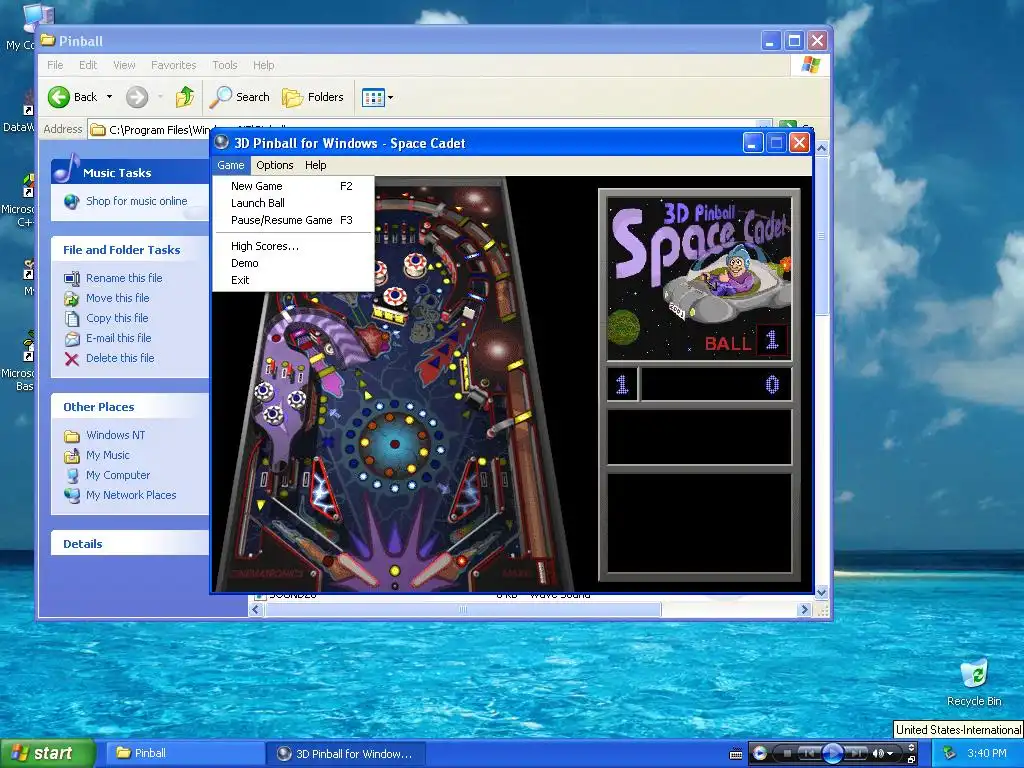This screenshot has width=1024, height=768.
Task: Click the Rename this file icon
Action: [72, 279]
